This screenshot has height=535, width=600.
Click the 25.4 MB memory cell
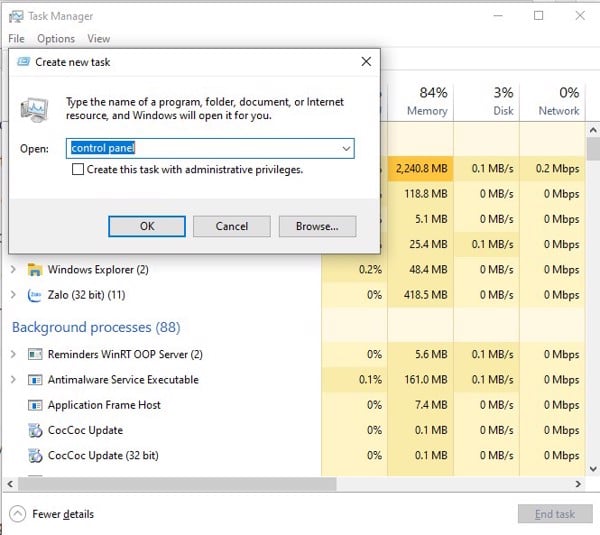(421, 244)
